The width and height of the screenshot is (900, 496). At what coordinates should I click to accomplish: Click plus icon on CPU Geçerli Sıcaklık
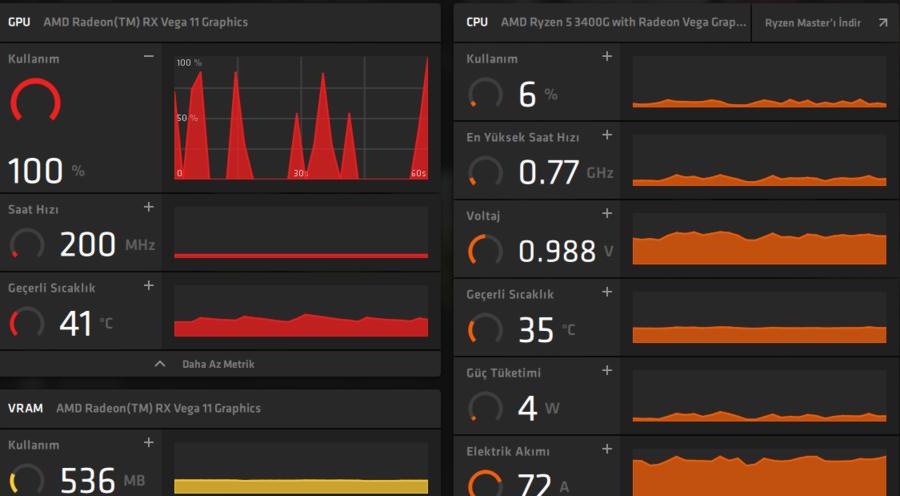[606, 292]
